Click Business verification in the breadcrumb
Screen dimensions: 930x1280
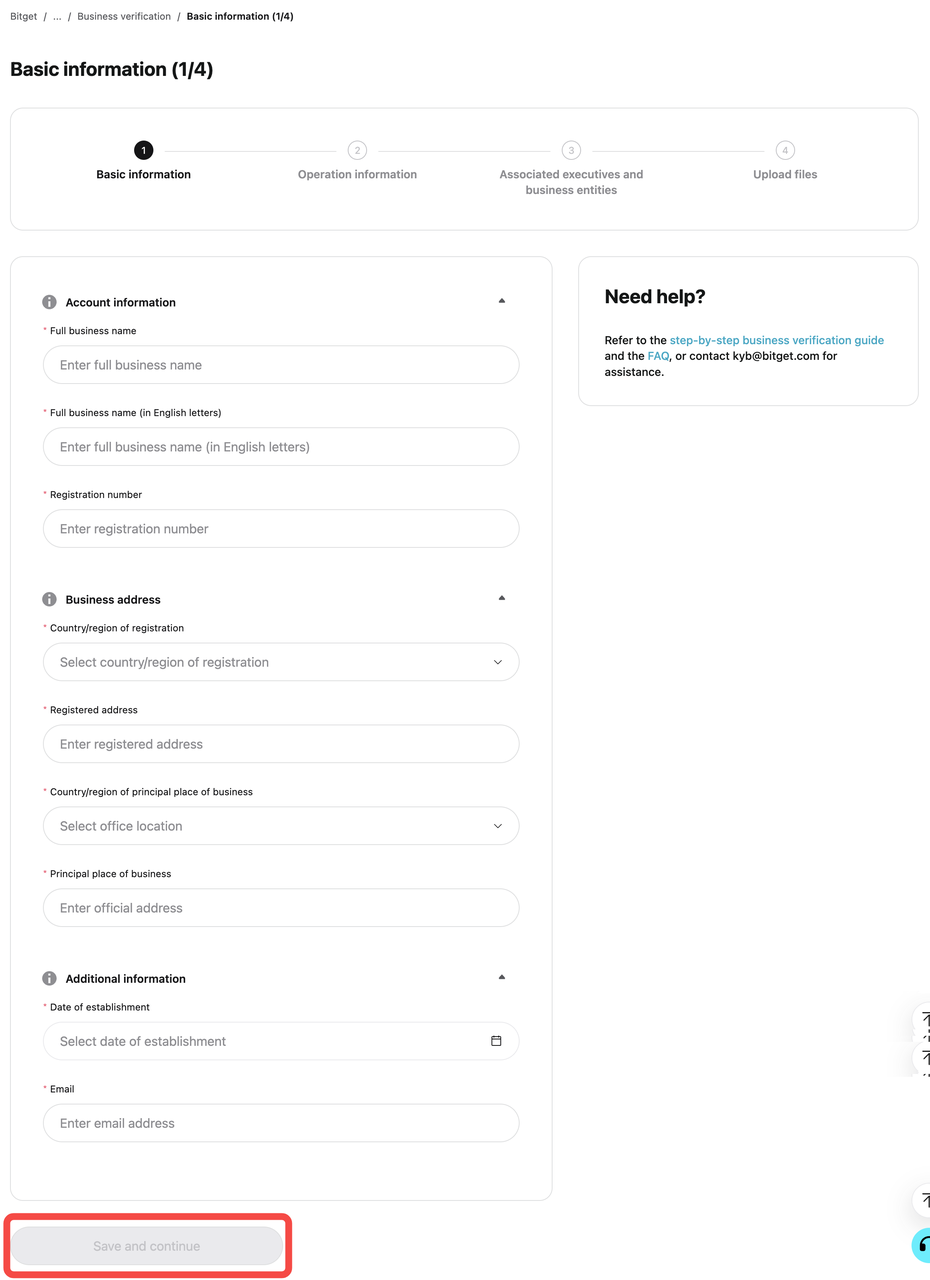[x=124, y=16]
